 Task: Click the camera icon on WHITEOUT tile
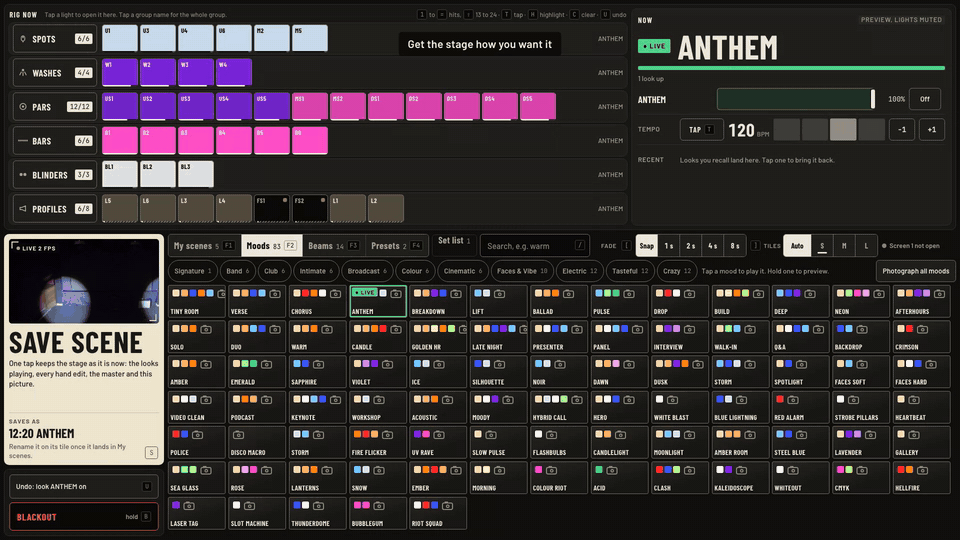[x=793, y=470]
